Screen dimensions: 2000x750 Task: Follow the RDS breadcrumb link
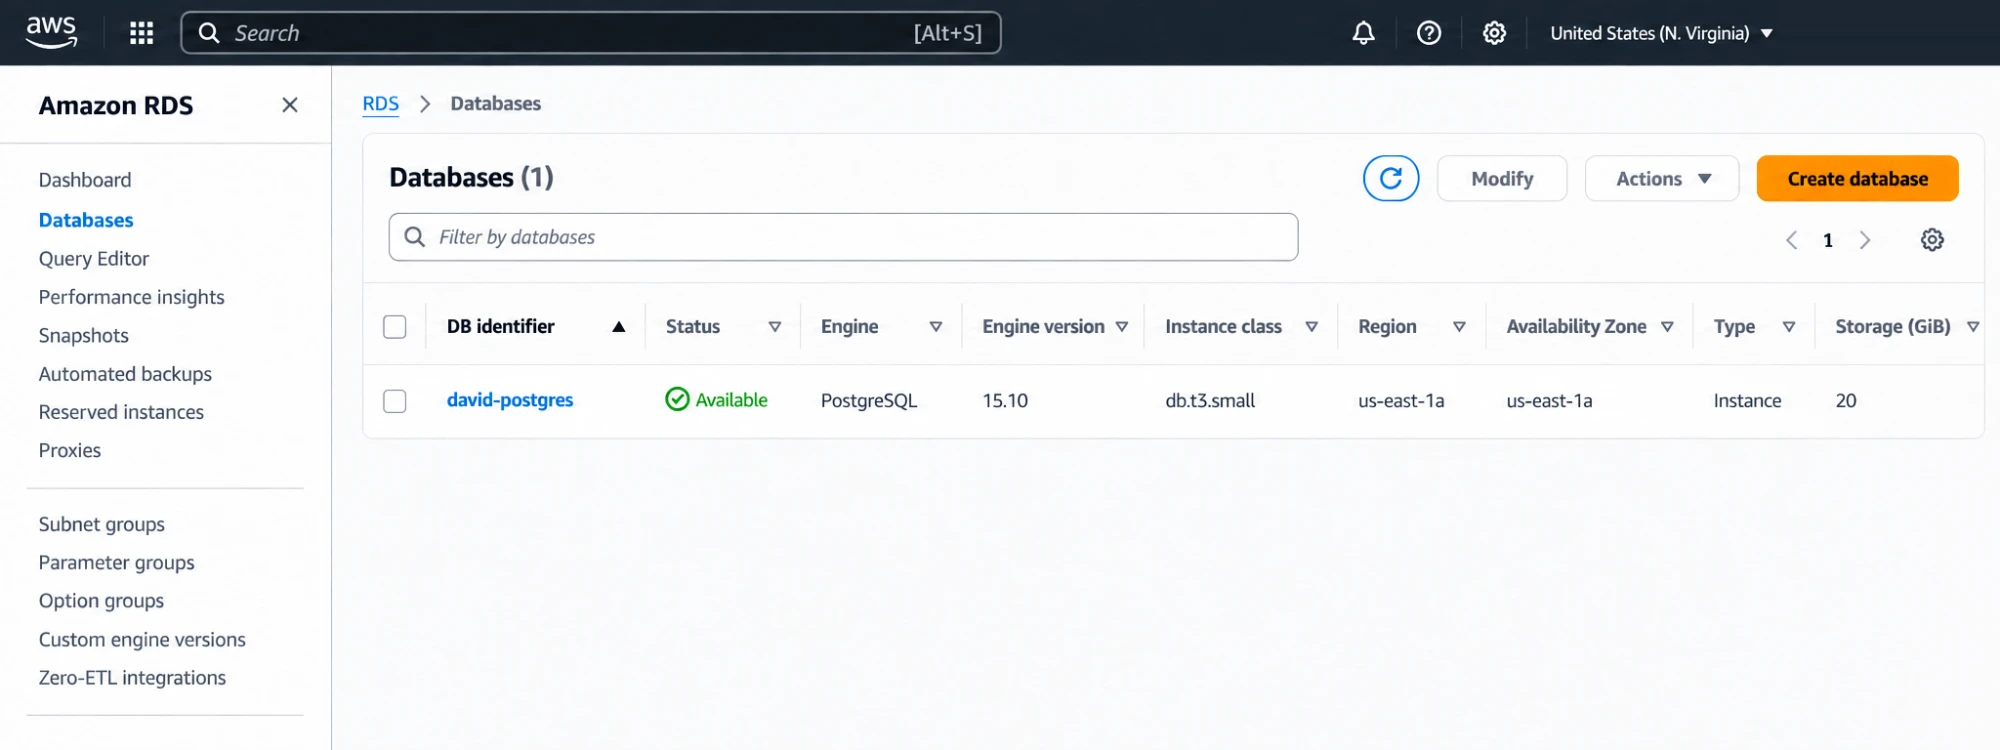coord(380,104)
